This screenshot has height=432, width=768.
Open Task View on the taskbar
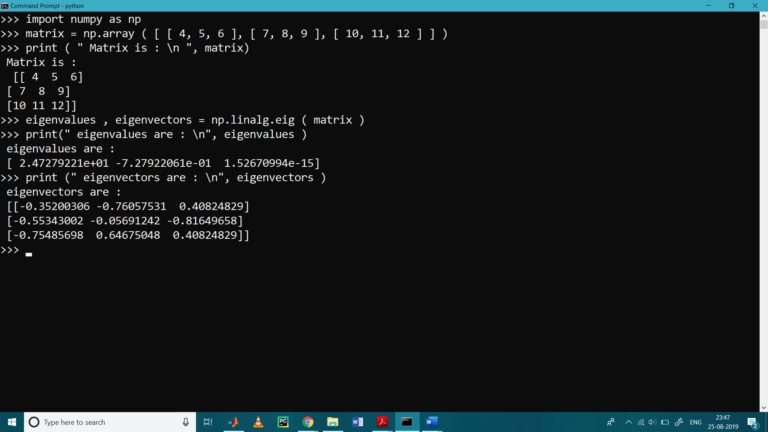coord(208,422)
